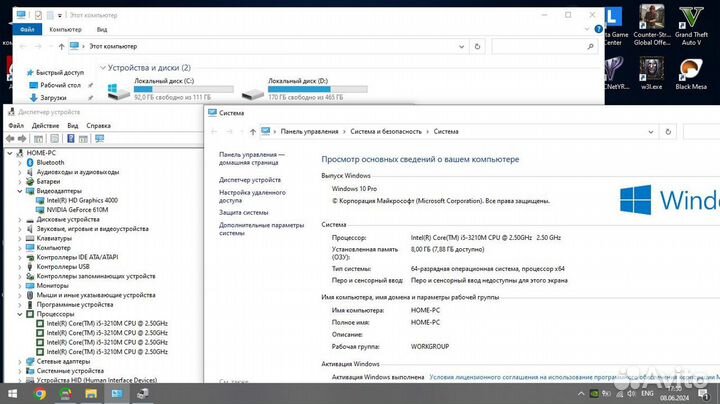Select Быстрый доступ in Explorer sidebar

pos(55,73)
